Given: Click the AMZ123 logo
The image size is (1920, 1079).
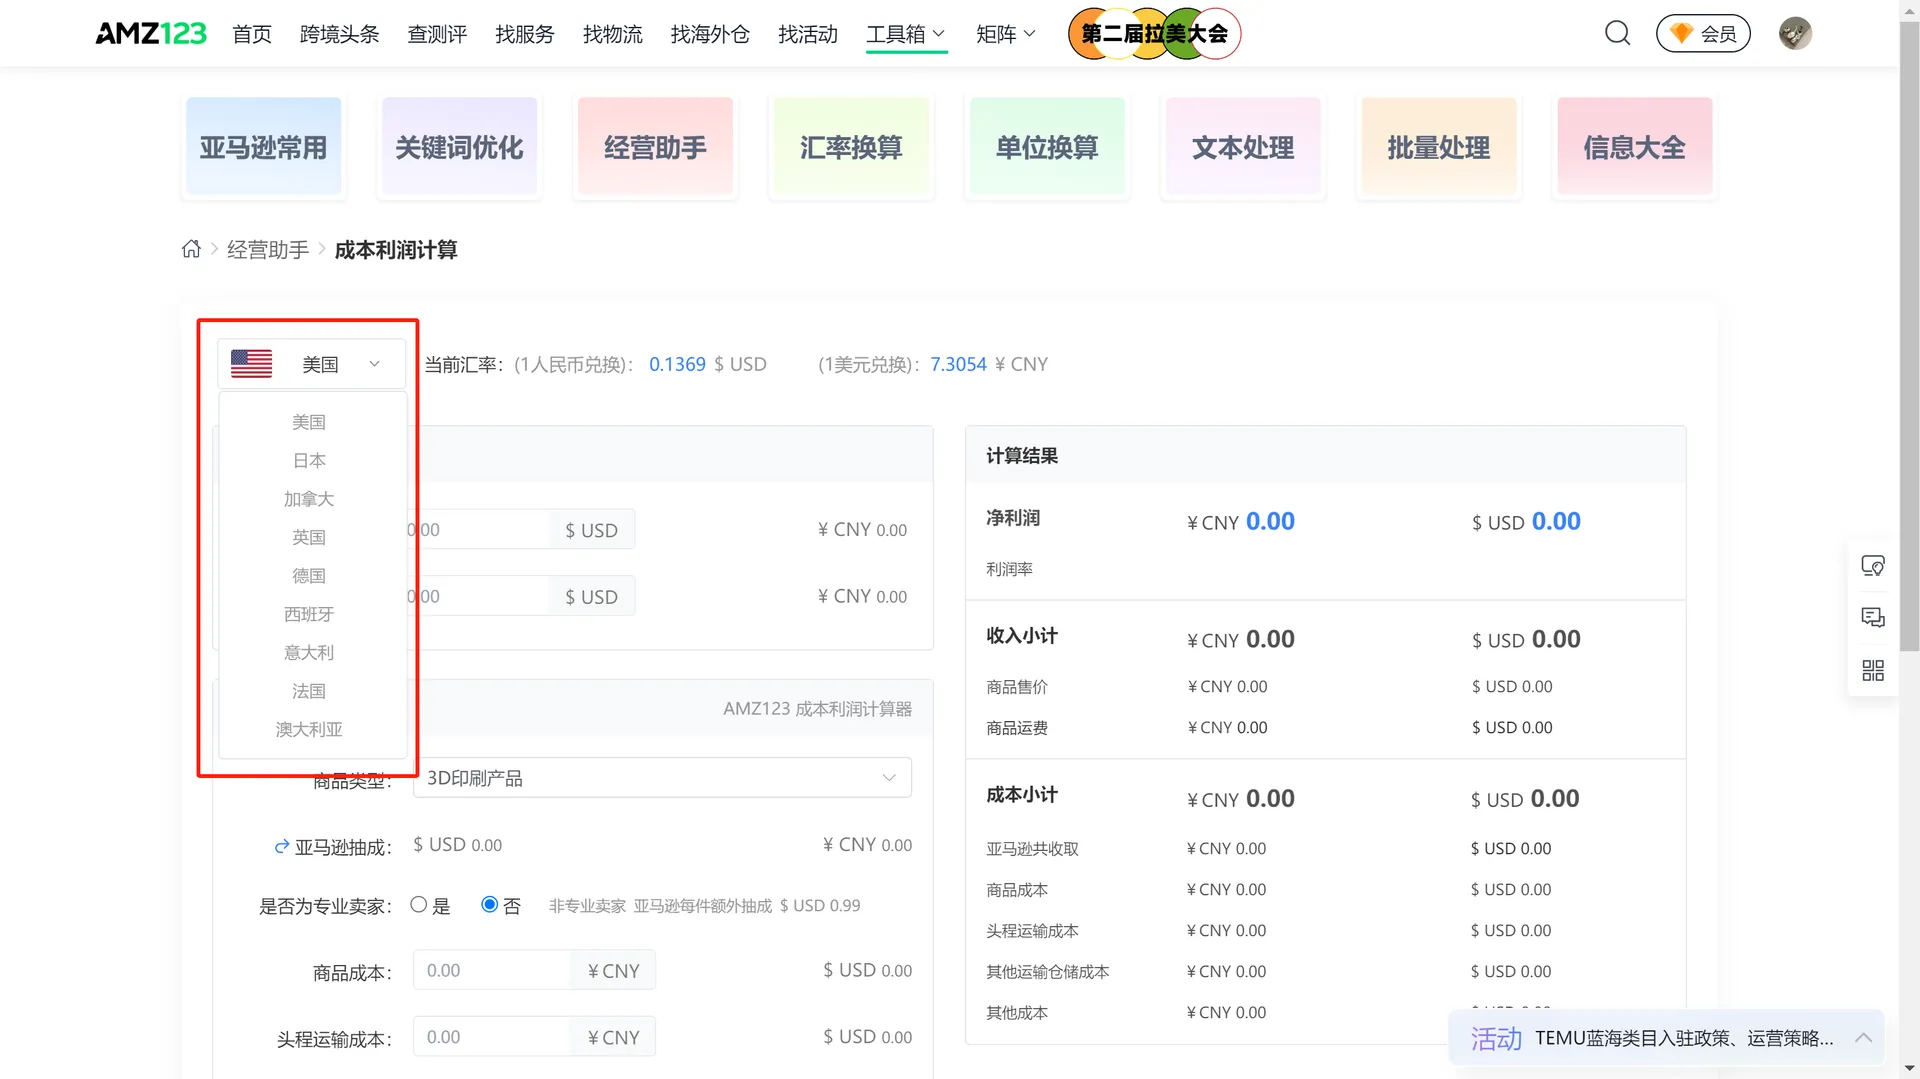Looking at the screenshot, I should pos(151,33).
